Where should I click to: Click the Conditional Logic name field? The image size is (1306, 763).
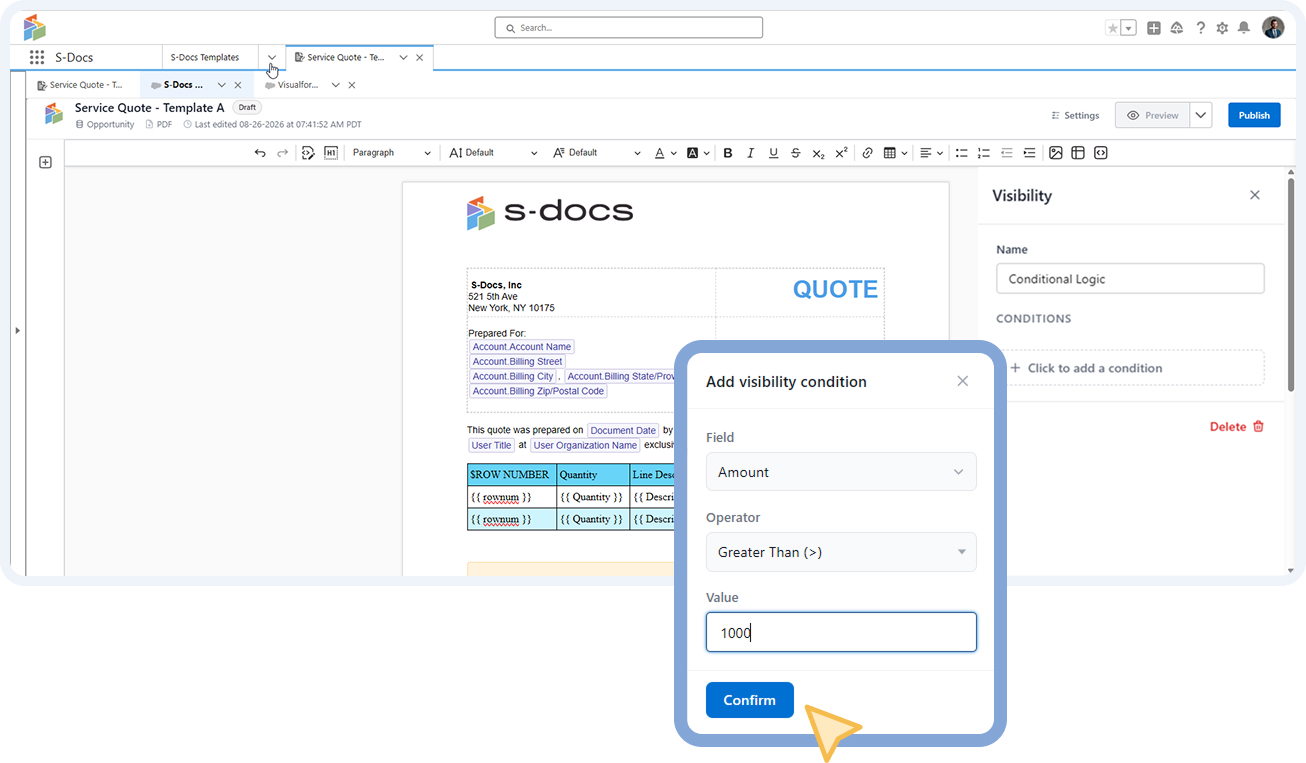(1130, 279)
